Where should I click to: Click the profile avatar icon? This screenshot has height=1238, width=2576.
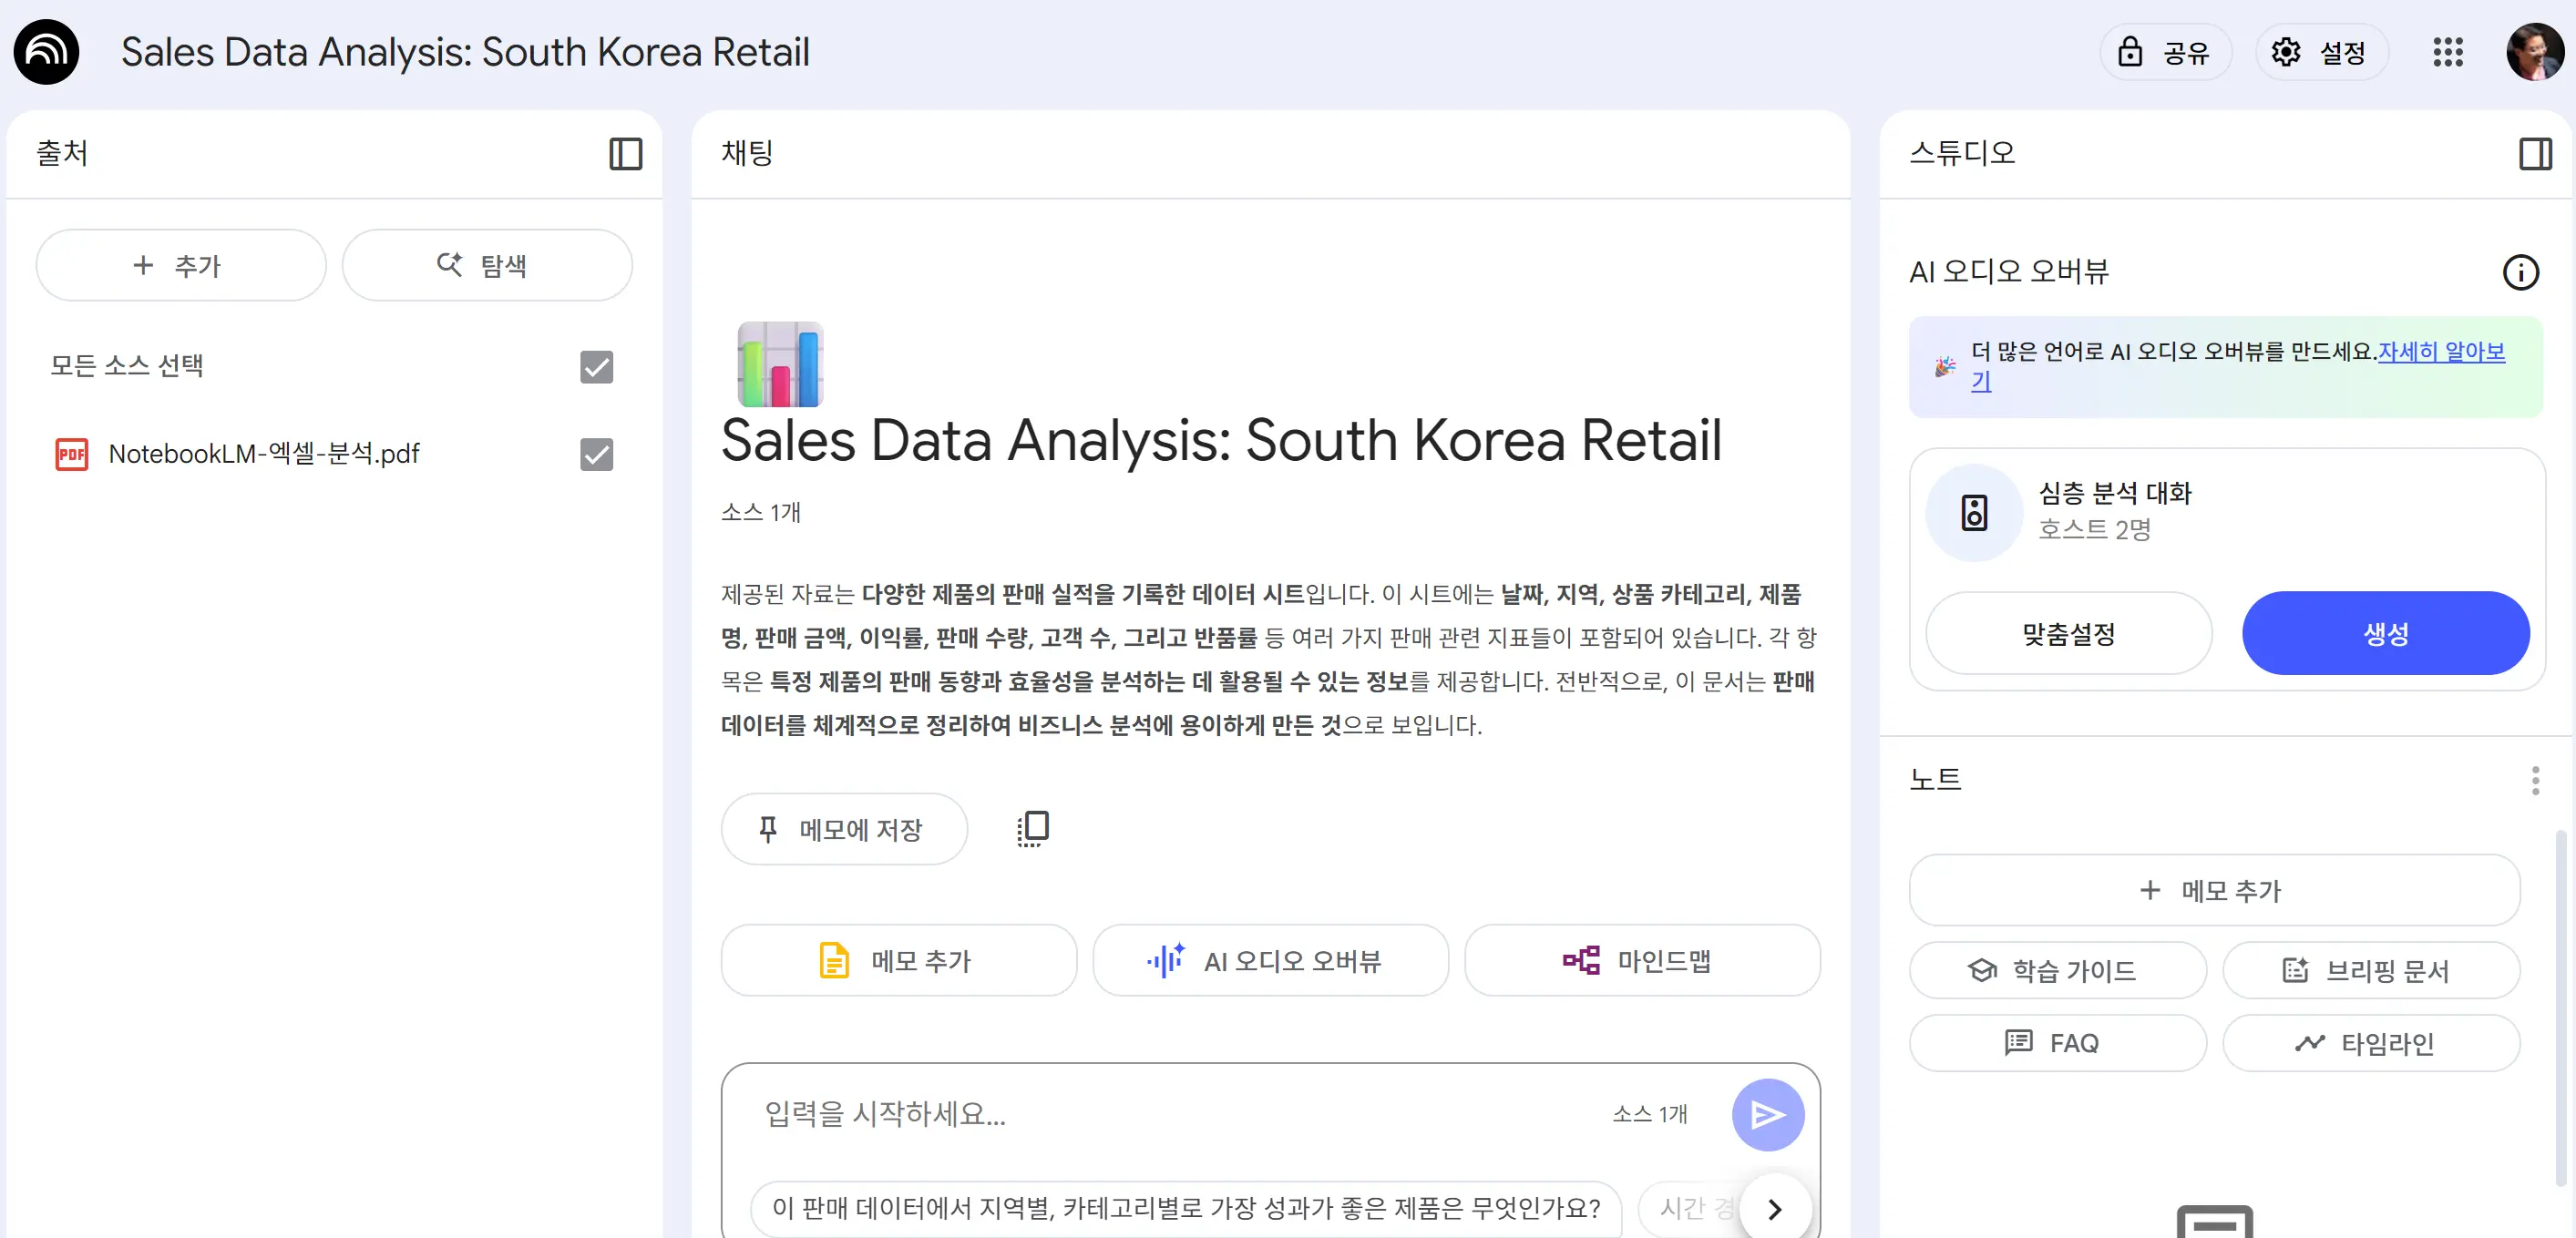tap(2533, 51)
